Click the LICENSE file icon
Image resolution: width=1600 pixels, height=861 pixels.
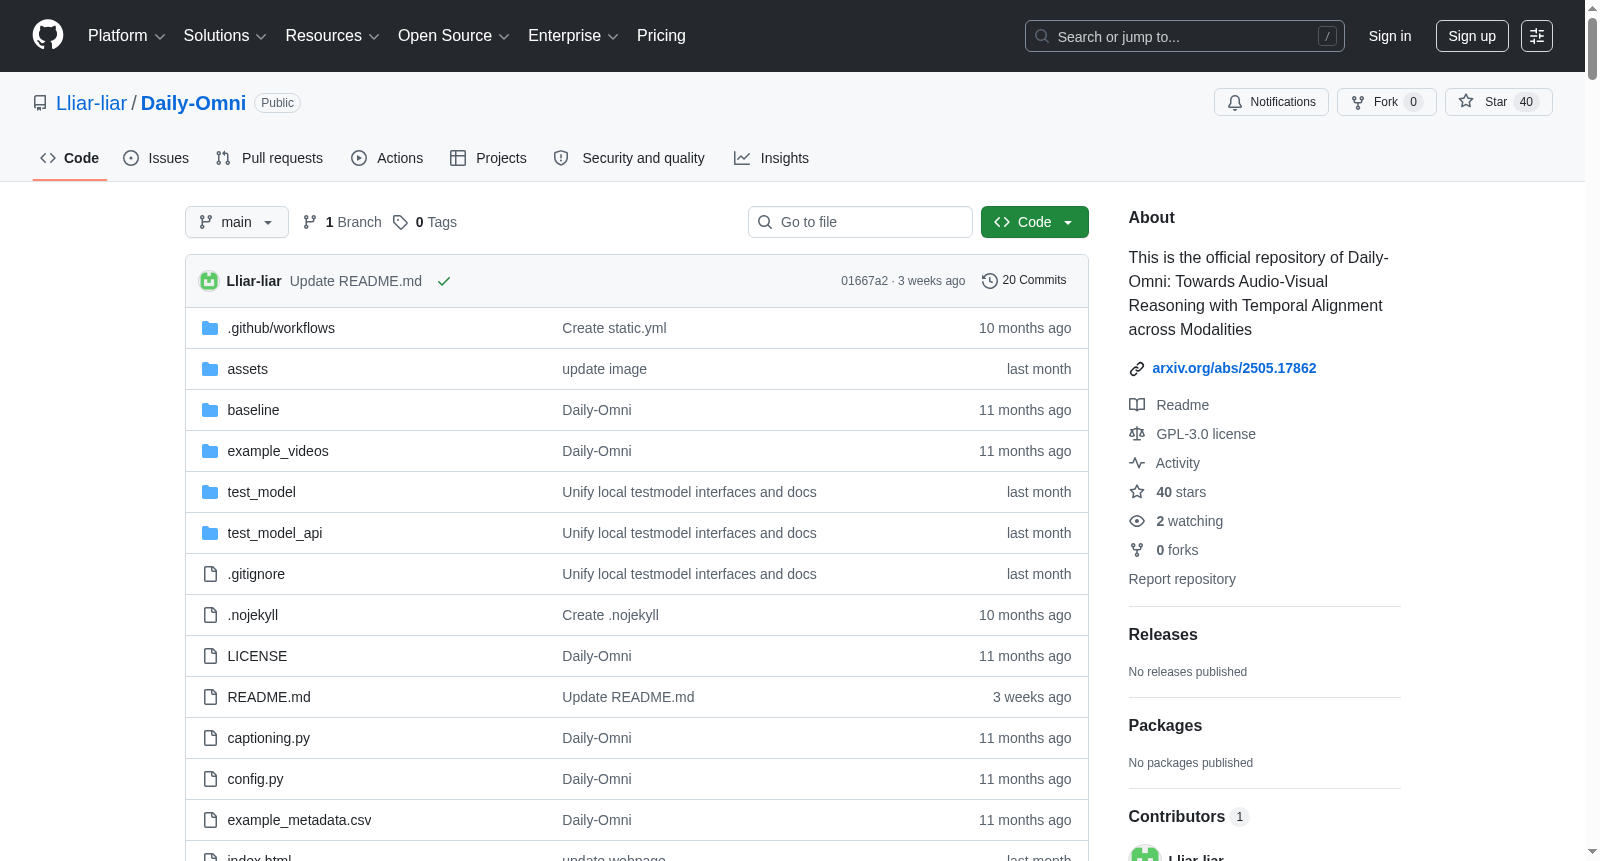tap(210, 656)
